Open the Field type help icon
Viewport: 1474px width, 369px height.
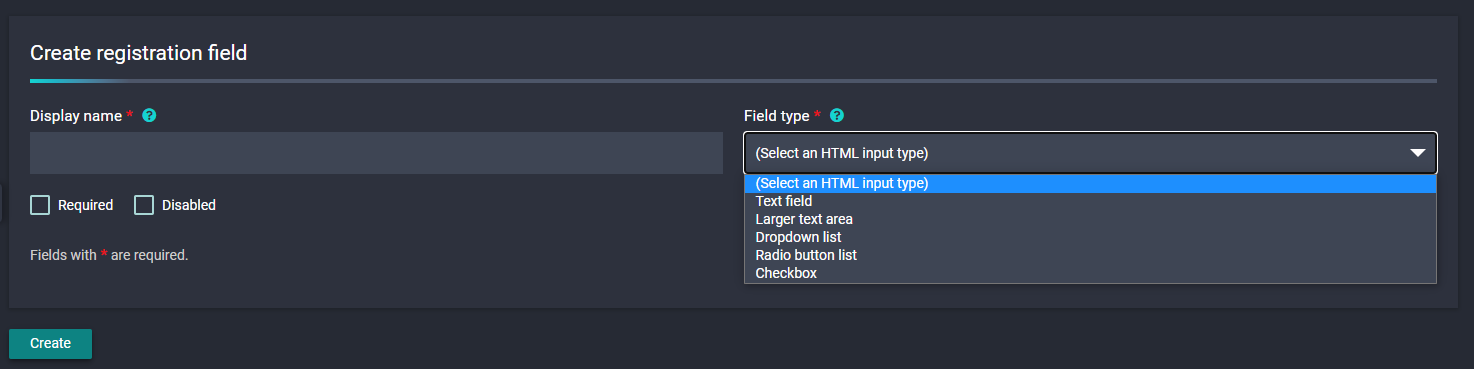[x=837, y=116]
